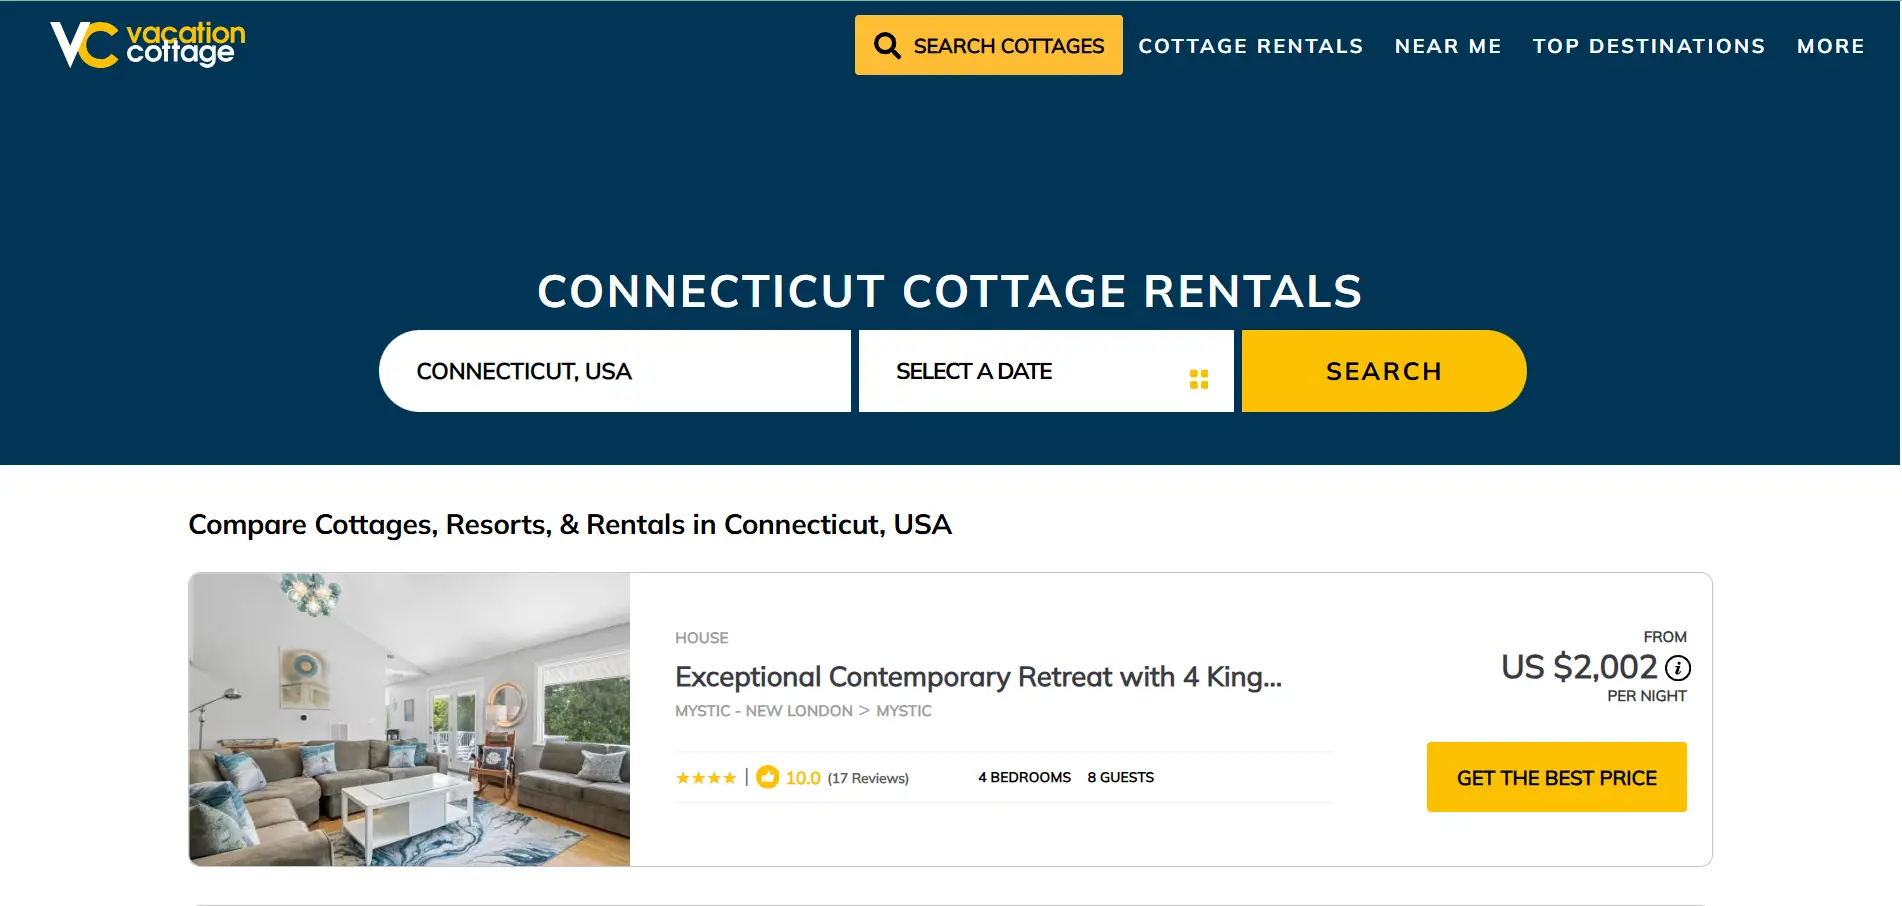Click the Connecticut, USA location field
1902x906 pixels.
[615, 371]
